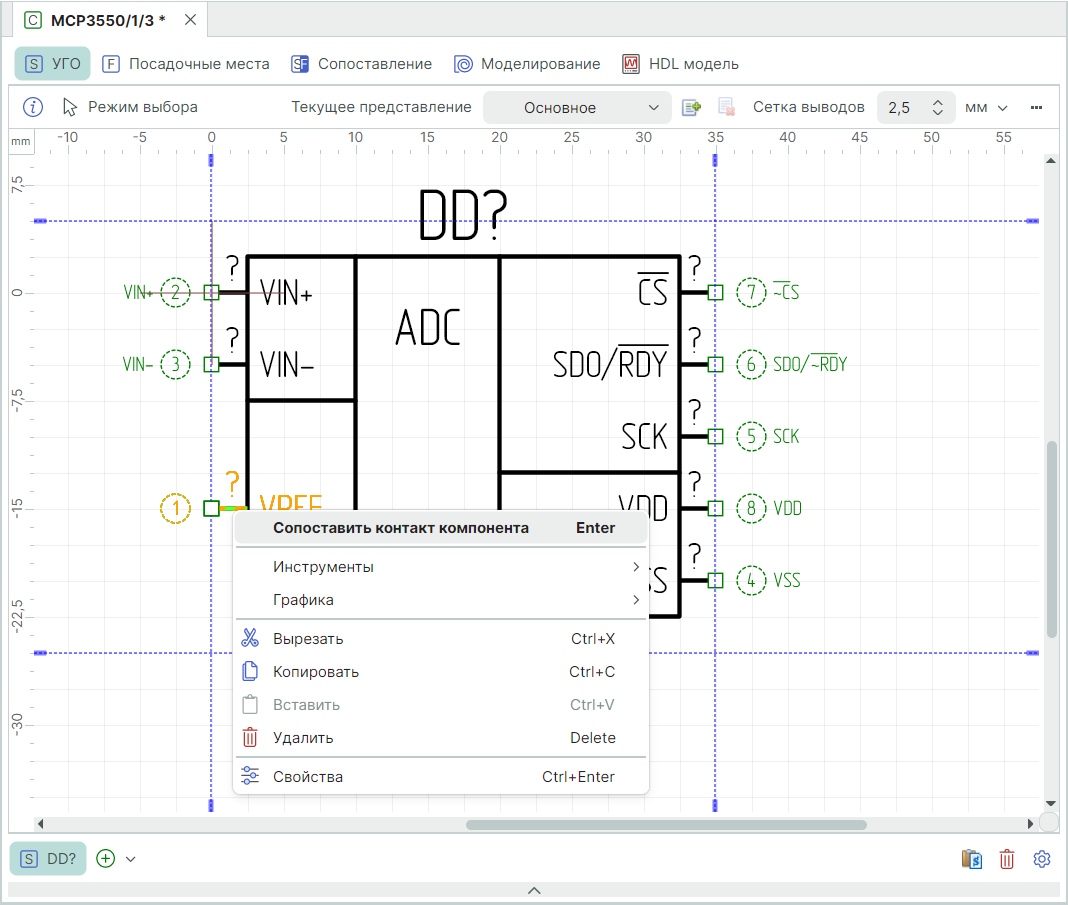The image size is (1068, 905).
Task: Click the add representation icon
Action: (691, 107)
